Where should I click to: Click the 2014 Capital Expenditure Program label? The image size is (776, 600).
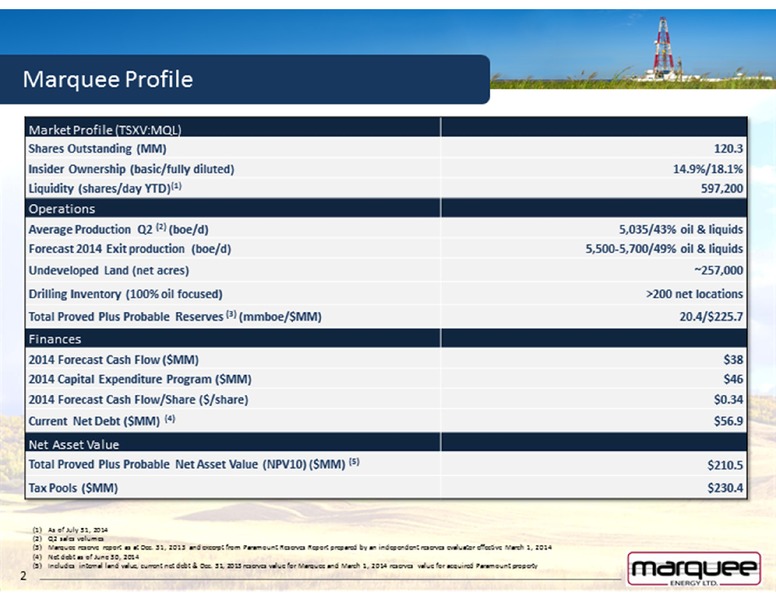click(140, 379)
